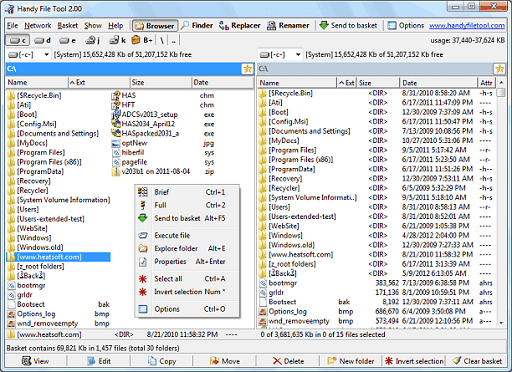Open Options from the toolbar
The image size is (512, 372).
(x=406, y=26)
